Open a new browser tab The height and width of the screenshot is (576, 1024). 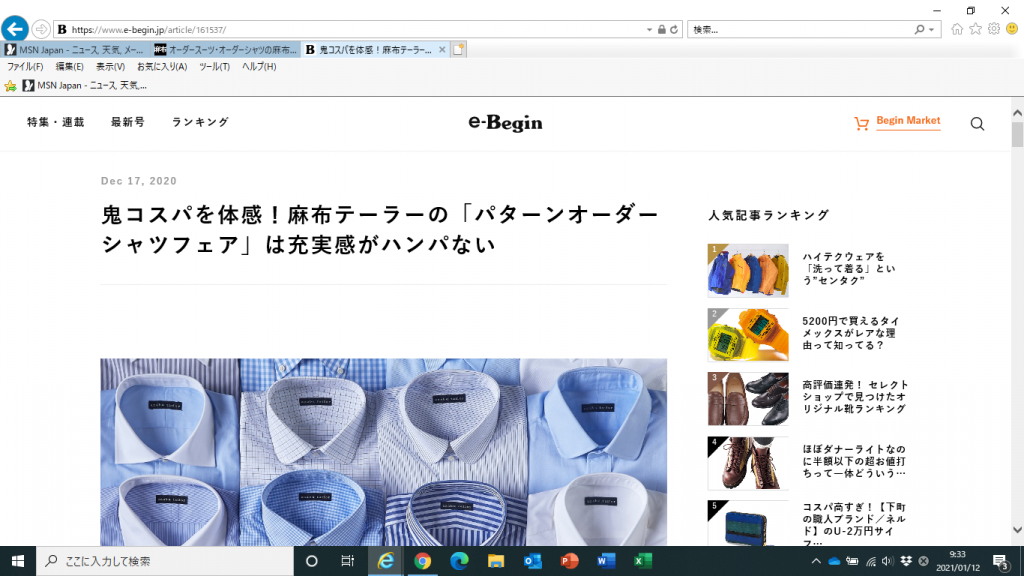coord(458,50)
